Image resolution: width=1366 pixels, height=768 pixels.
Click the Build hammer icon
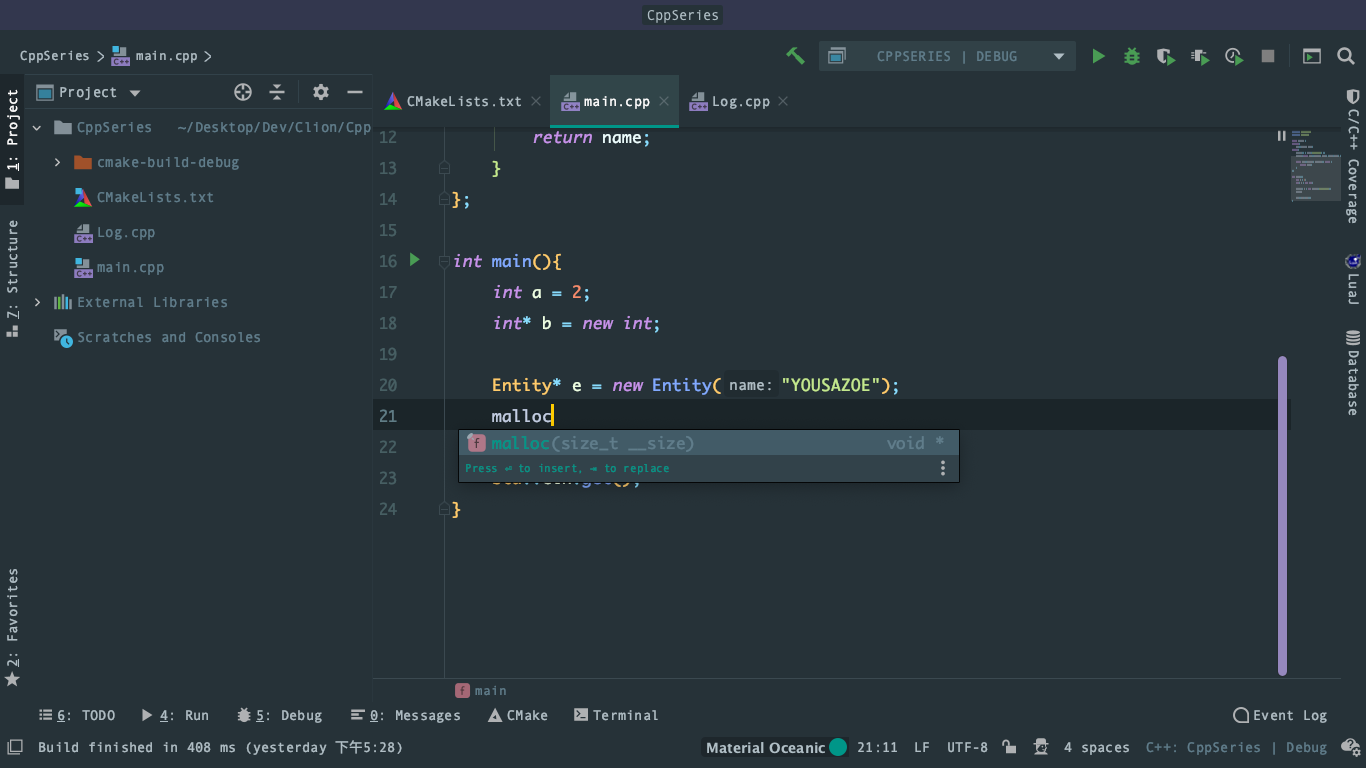coord(796,56)
